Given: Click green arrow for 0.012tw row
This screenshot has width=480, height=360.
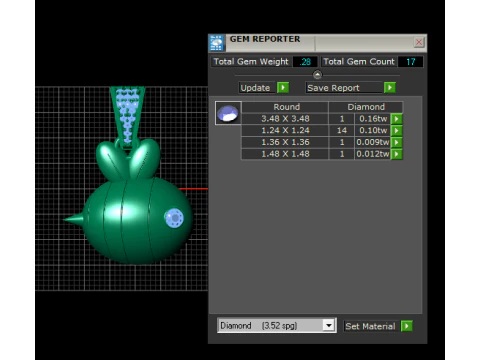Looking at the screenshot, I should 396,154.
